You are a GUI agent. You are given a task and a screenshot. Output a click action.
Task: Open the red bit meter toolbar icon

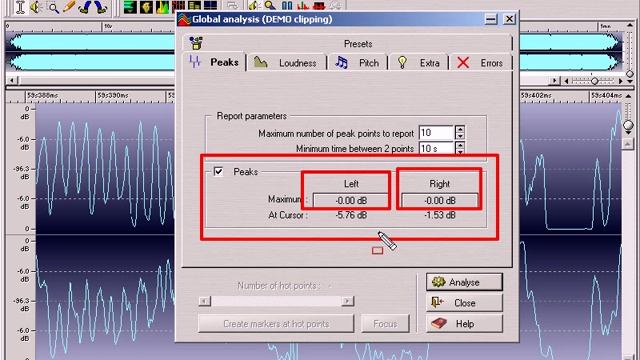(x=178, y=6)
